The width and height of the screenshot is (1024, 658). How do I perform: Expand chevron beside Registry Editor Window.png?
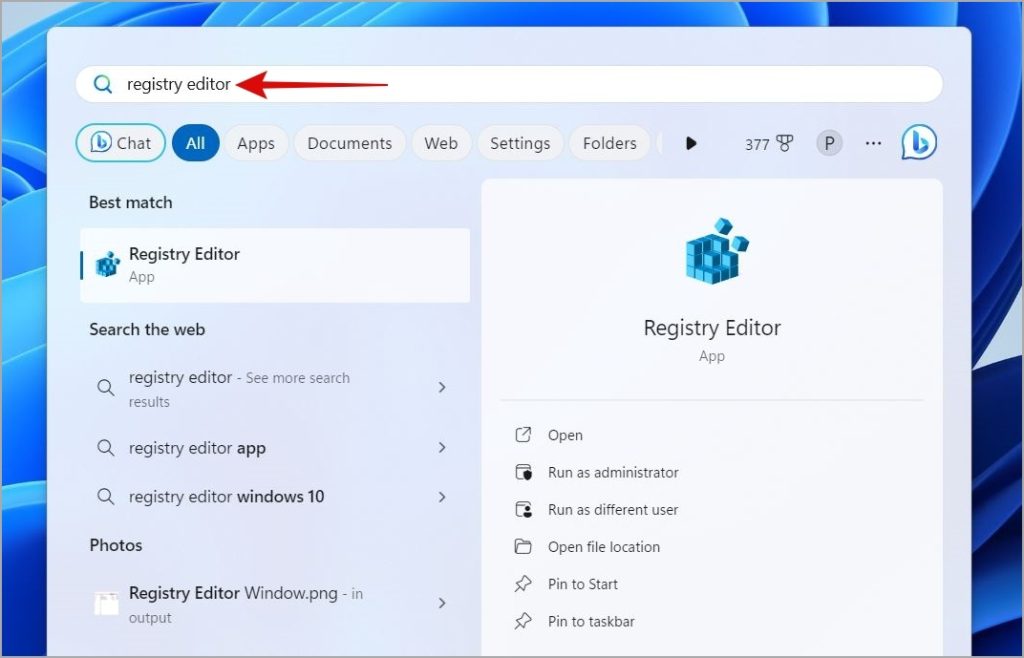coord(442,603)
